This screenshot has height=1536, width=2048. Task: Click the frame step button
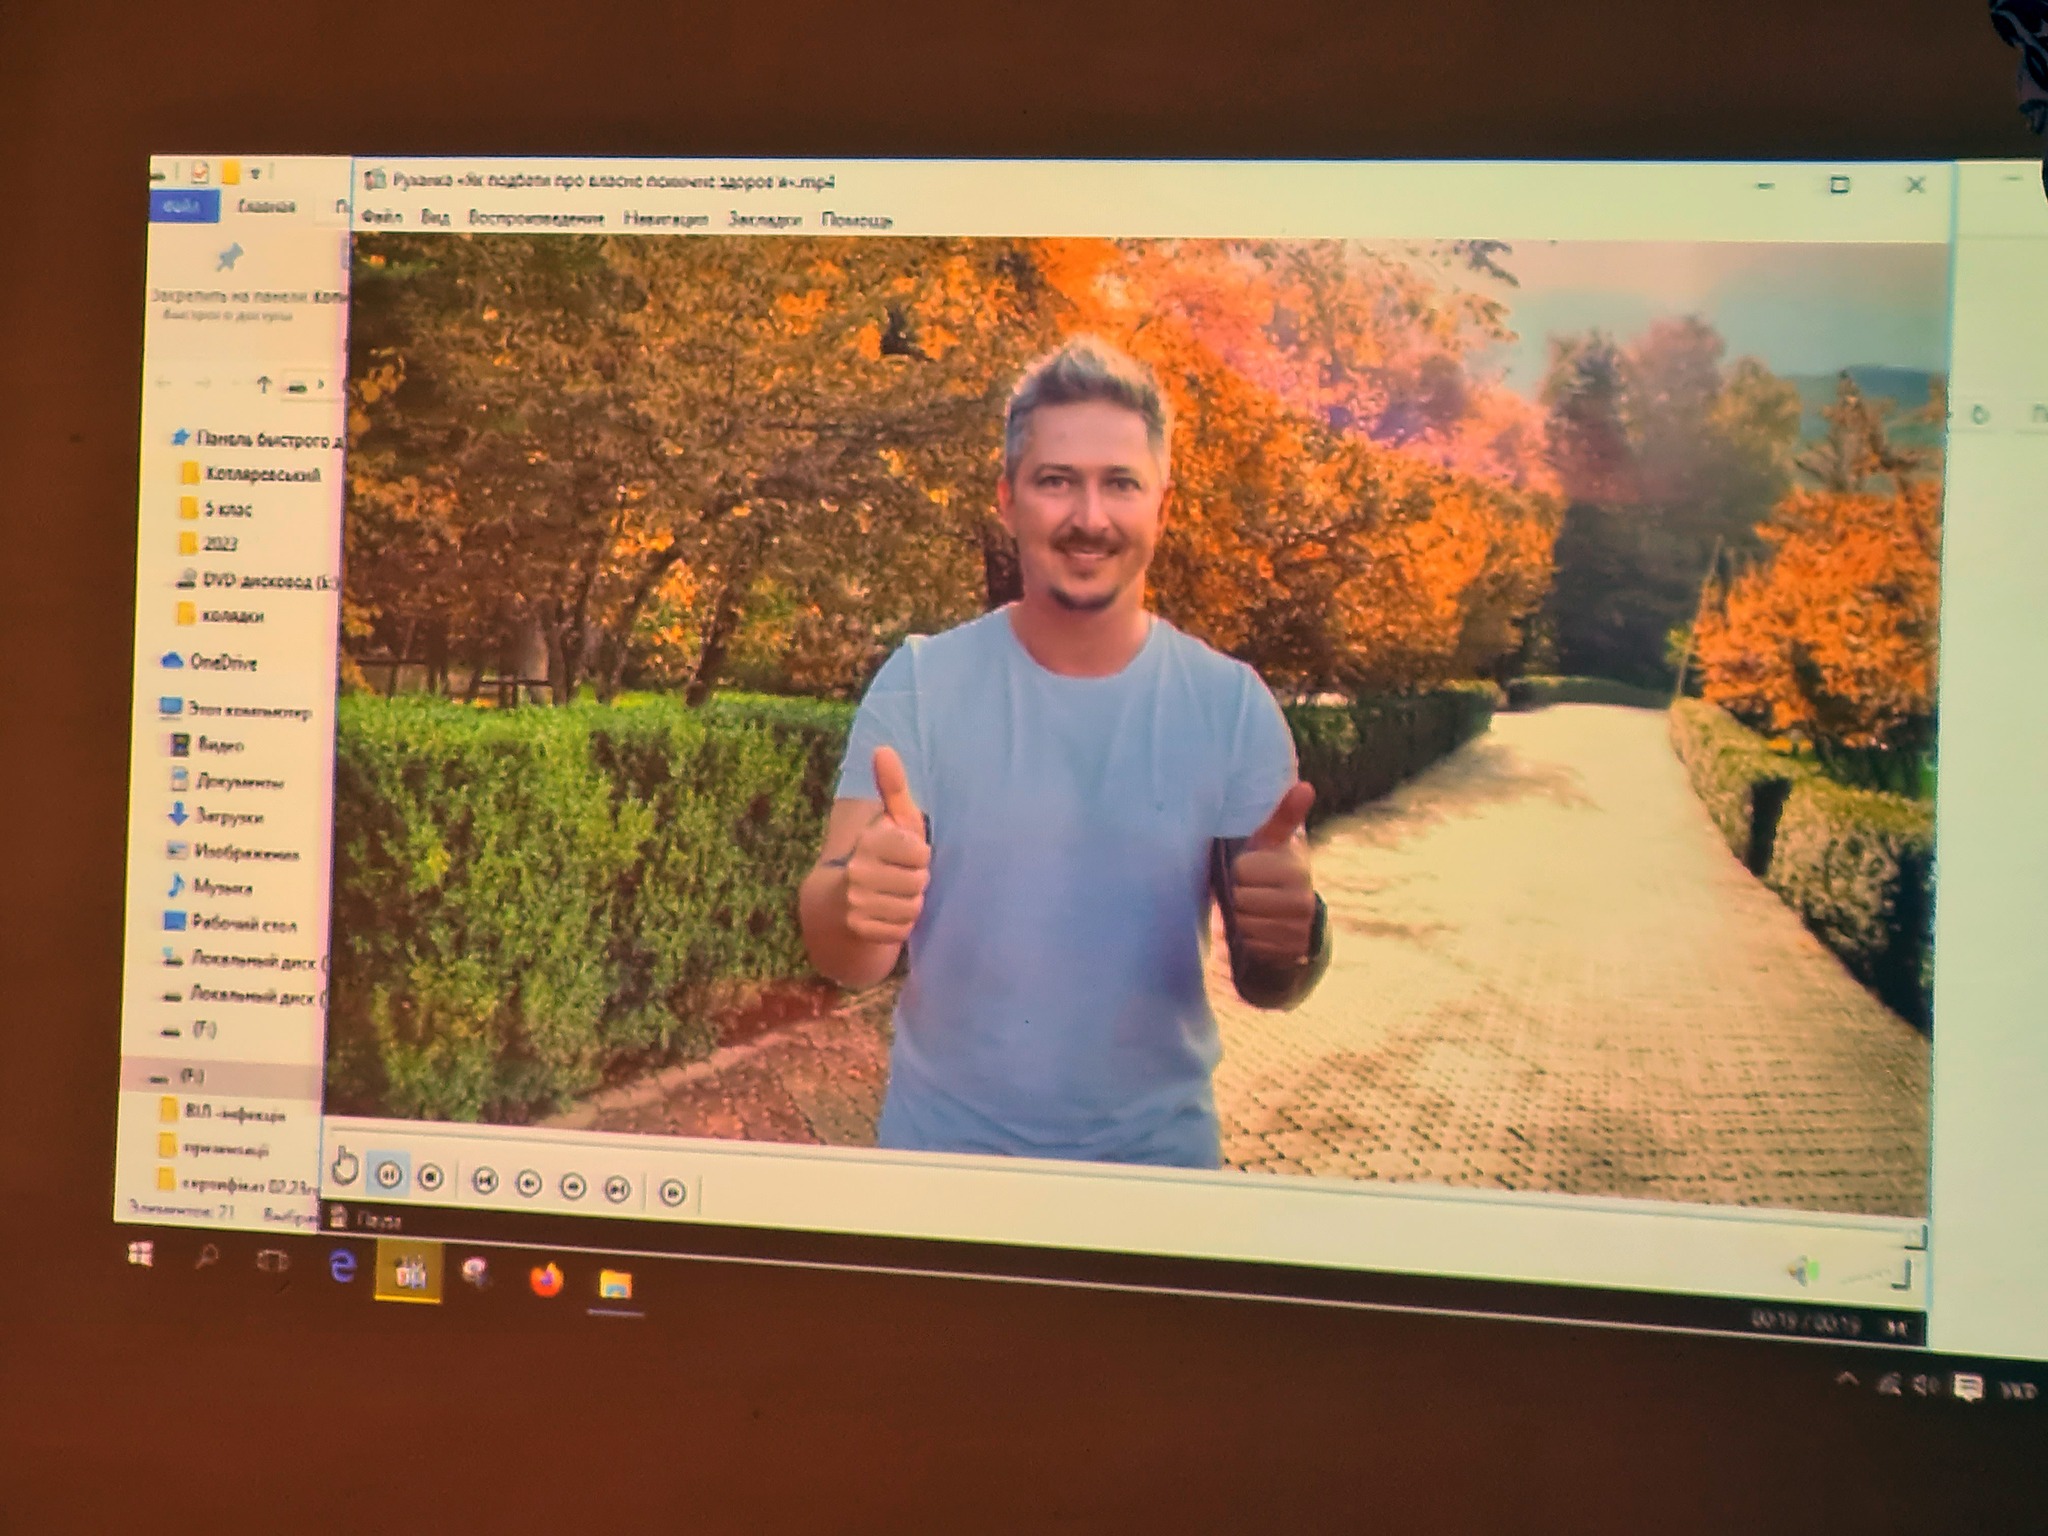click(673, 1191)
